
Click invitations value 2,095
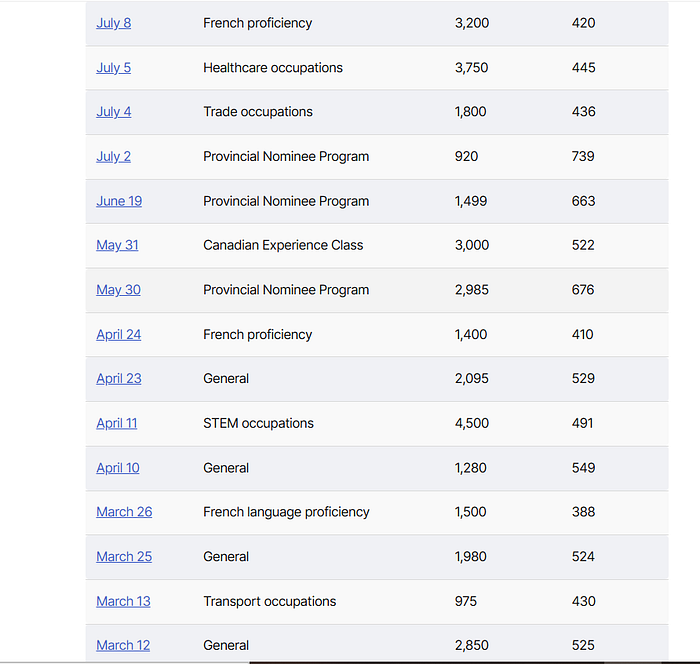(x=472, y=379)
